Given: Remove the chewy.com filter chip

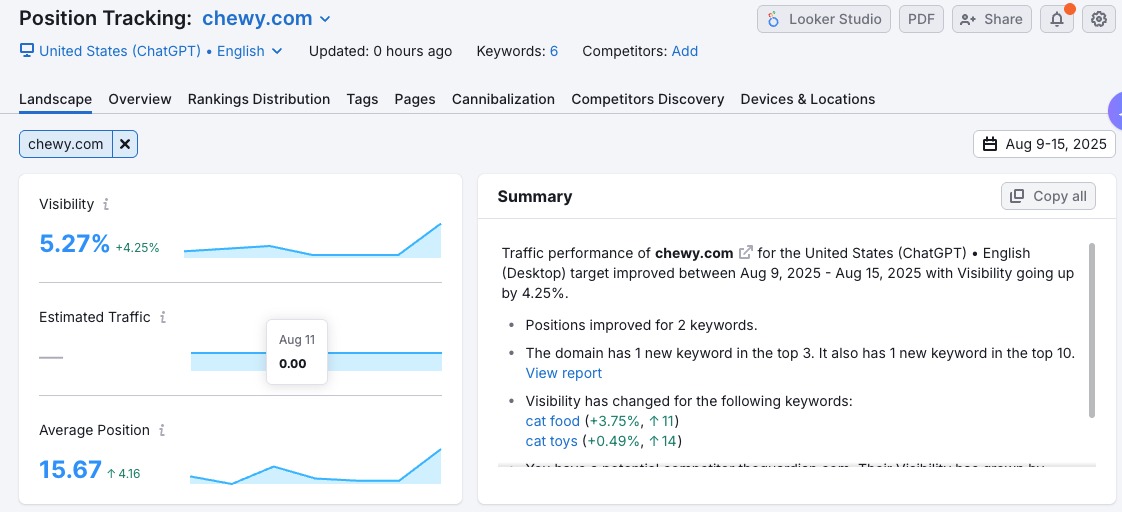Looking at the screenshot, I should (125, 144).
